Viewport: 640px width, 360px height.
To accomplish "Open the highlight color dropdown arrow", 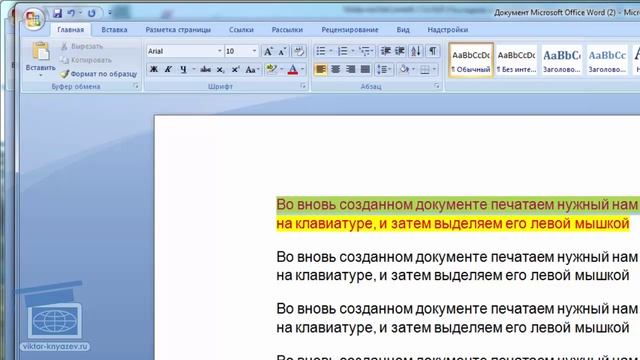I will click(281, 69).
